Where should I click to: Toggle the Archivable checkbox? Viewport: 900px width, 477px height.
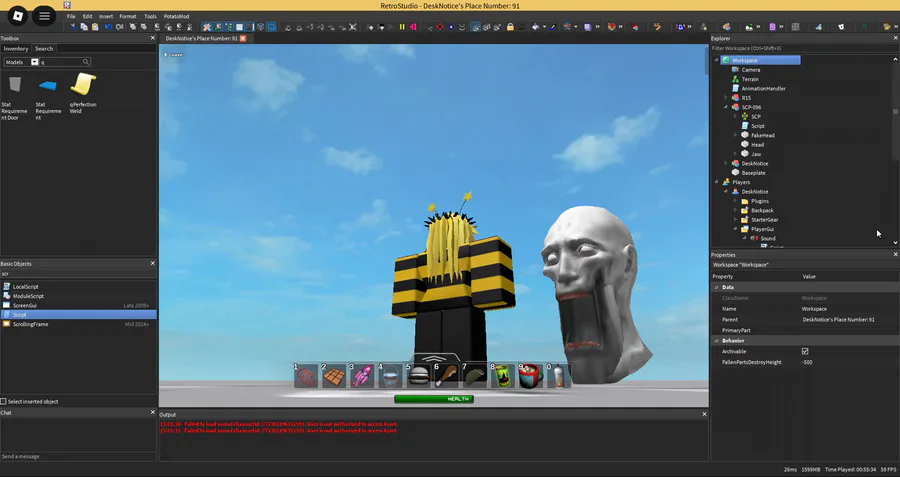point(805,351)
